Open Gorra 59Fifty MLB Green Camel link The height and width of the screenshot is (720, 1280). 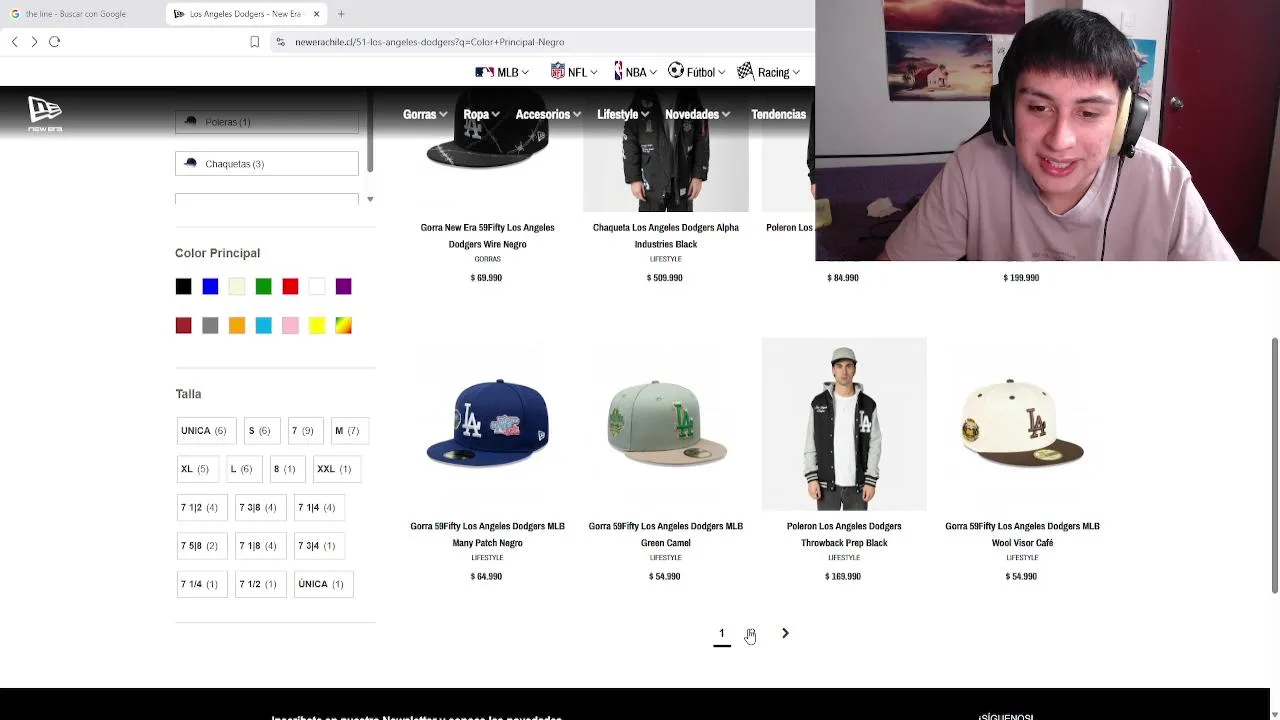666,534
